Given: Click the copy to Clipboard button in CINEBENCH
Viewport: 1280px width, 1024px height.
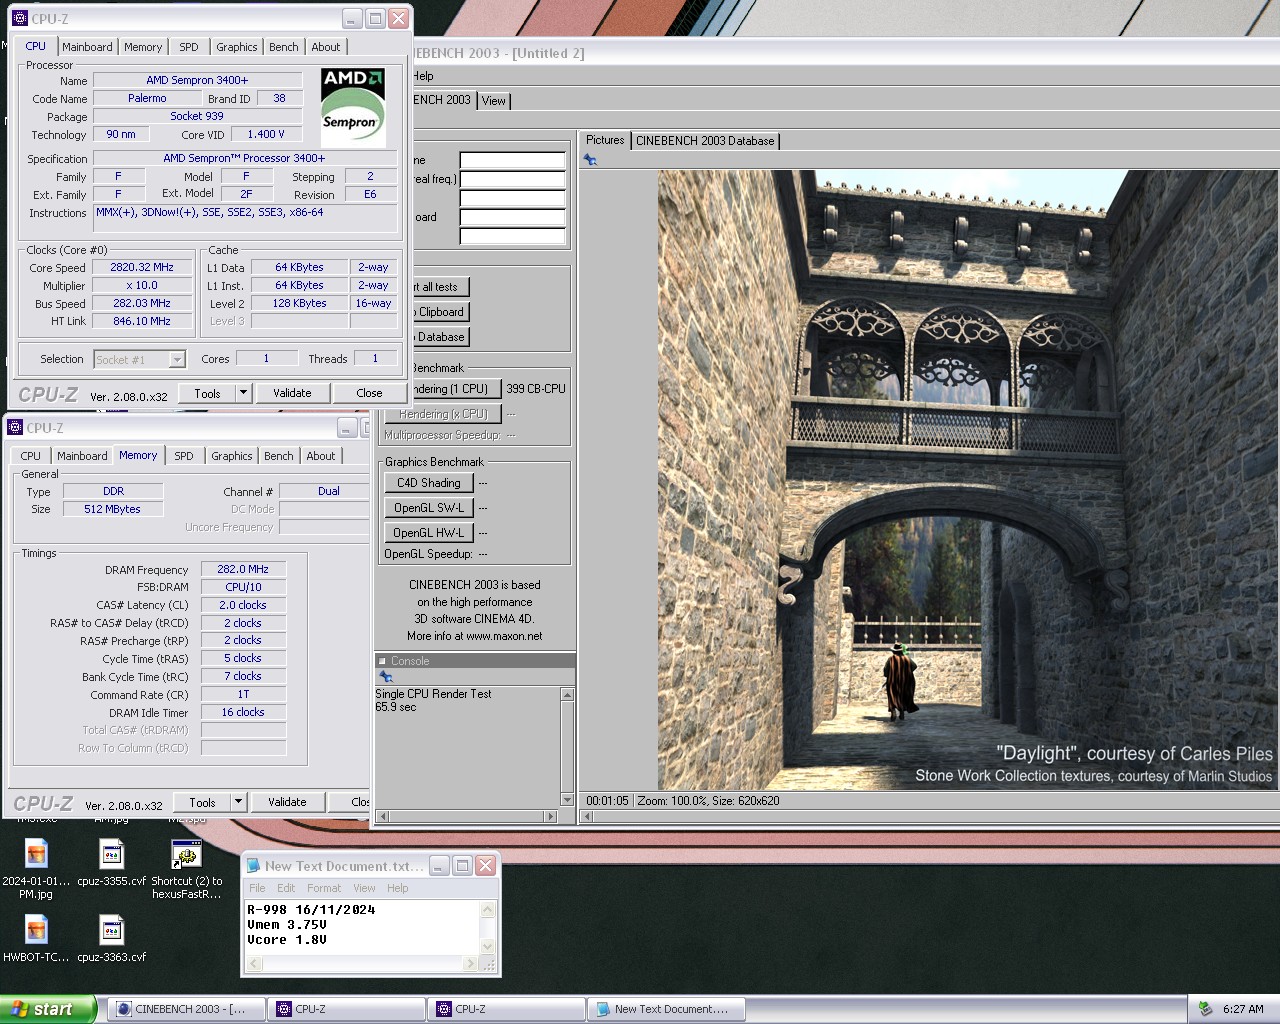Looking at the screenshot, I should pos(440,312).
